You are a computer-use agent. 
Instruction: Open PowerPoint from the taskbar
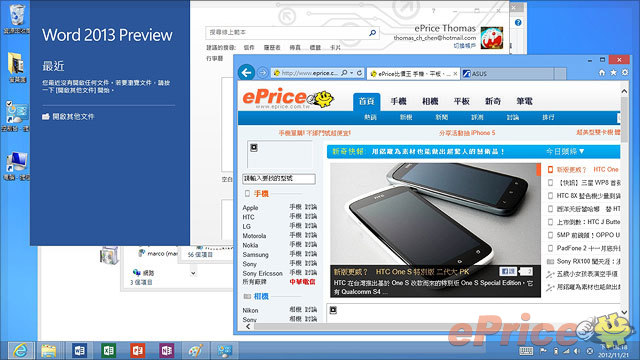pos(137,351)
